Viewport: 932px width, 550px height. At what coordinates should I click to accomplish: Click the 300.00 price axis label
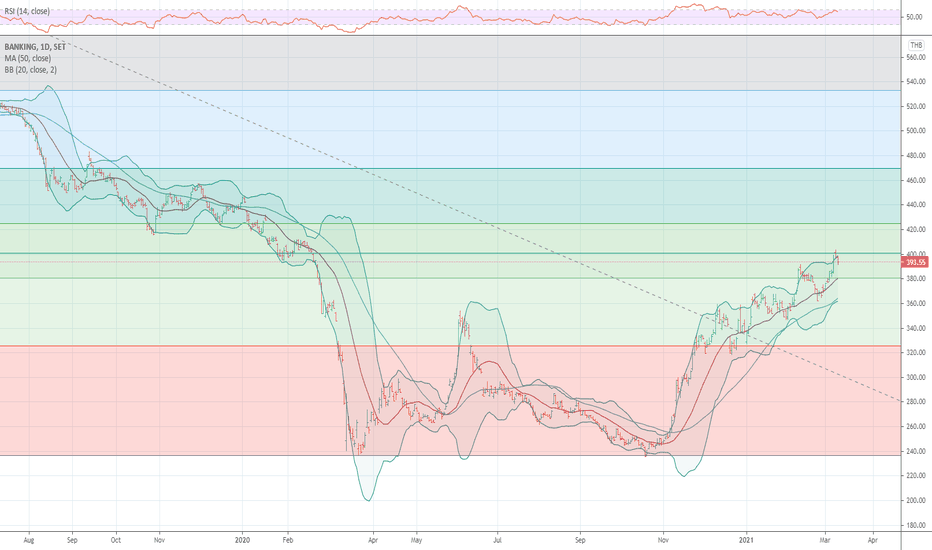[916, 377]
